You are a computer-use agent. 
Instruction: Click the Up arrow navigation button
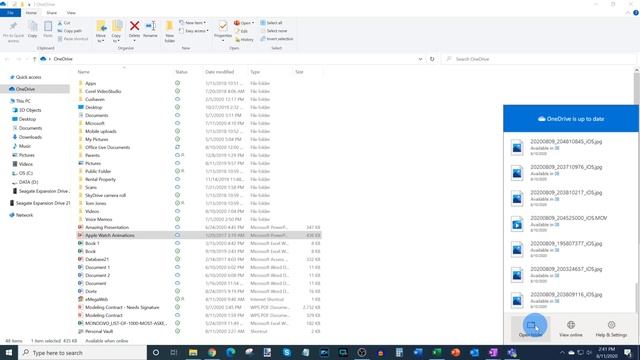(x=34, y=59)
